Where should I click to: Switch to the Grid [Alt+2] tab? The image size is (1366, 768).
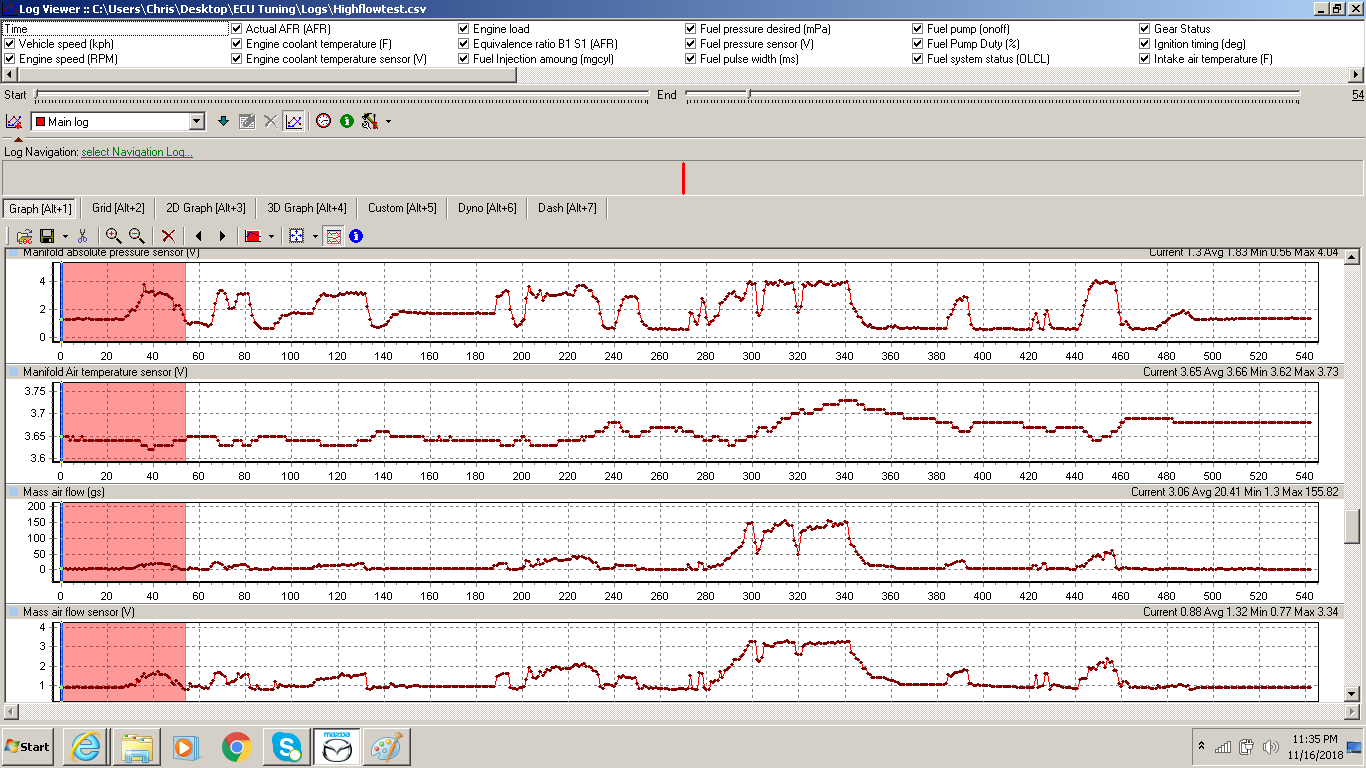[118, 208]
